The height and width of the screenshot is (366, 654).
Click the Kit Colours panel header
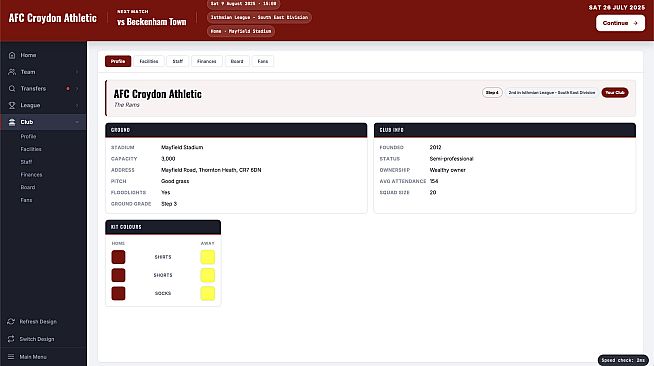[x=163, y=227]
